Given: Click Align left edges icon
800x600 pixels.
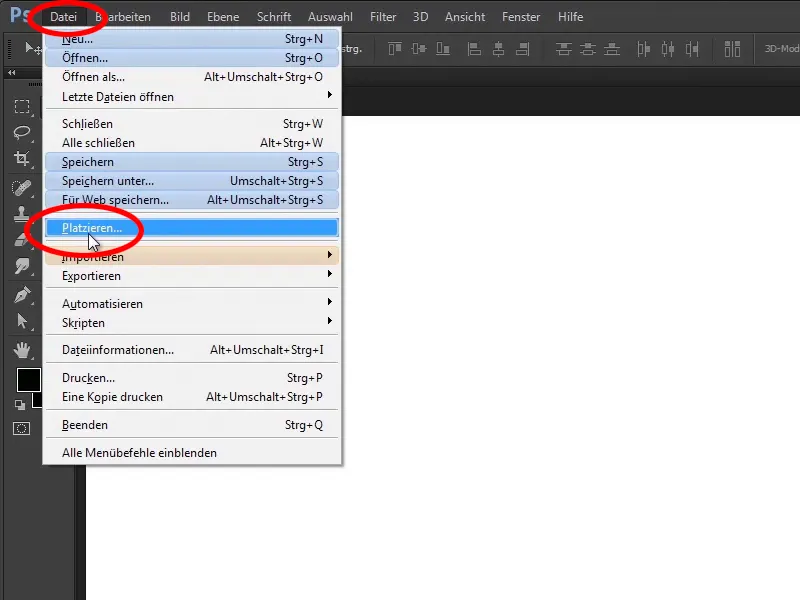Looking at the screenshot, I should pyautogui.click(x=474, y=49).
